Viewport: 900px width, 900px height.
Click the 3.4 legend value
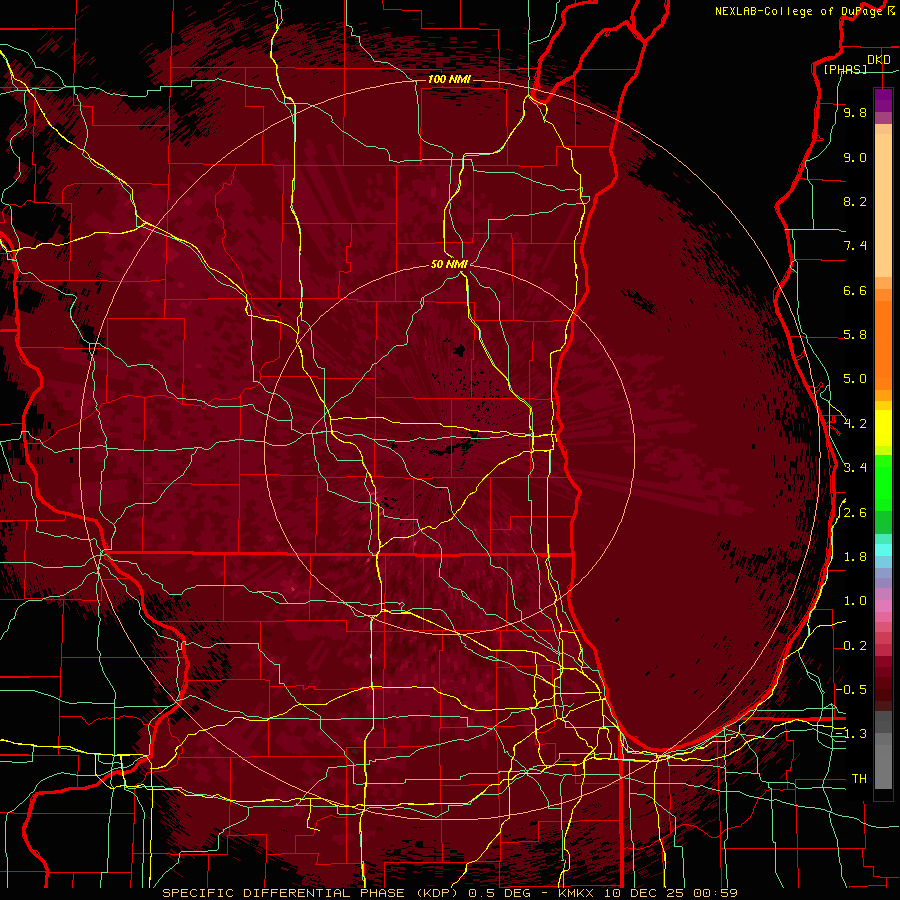(x=855, y=468)
